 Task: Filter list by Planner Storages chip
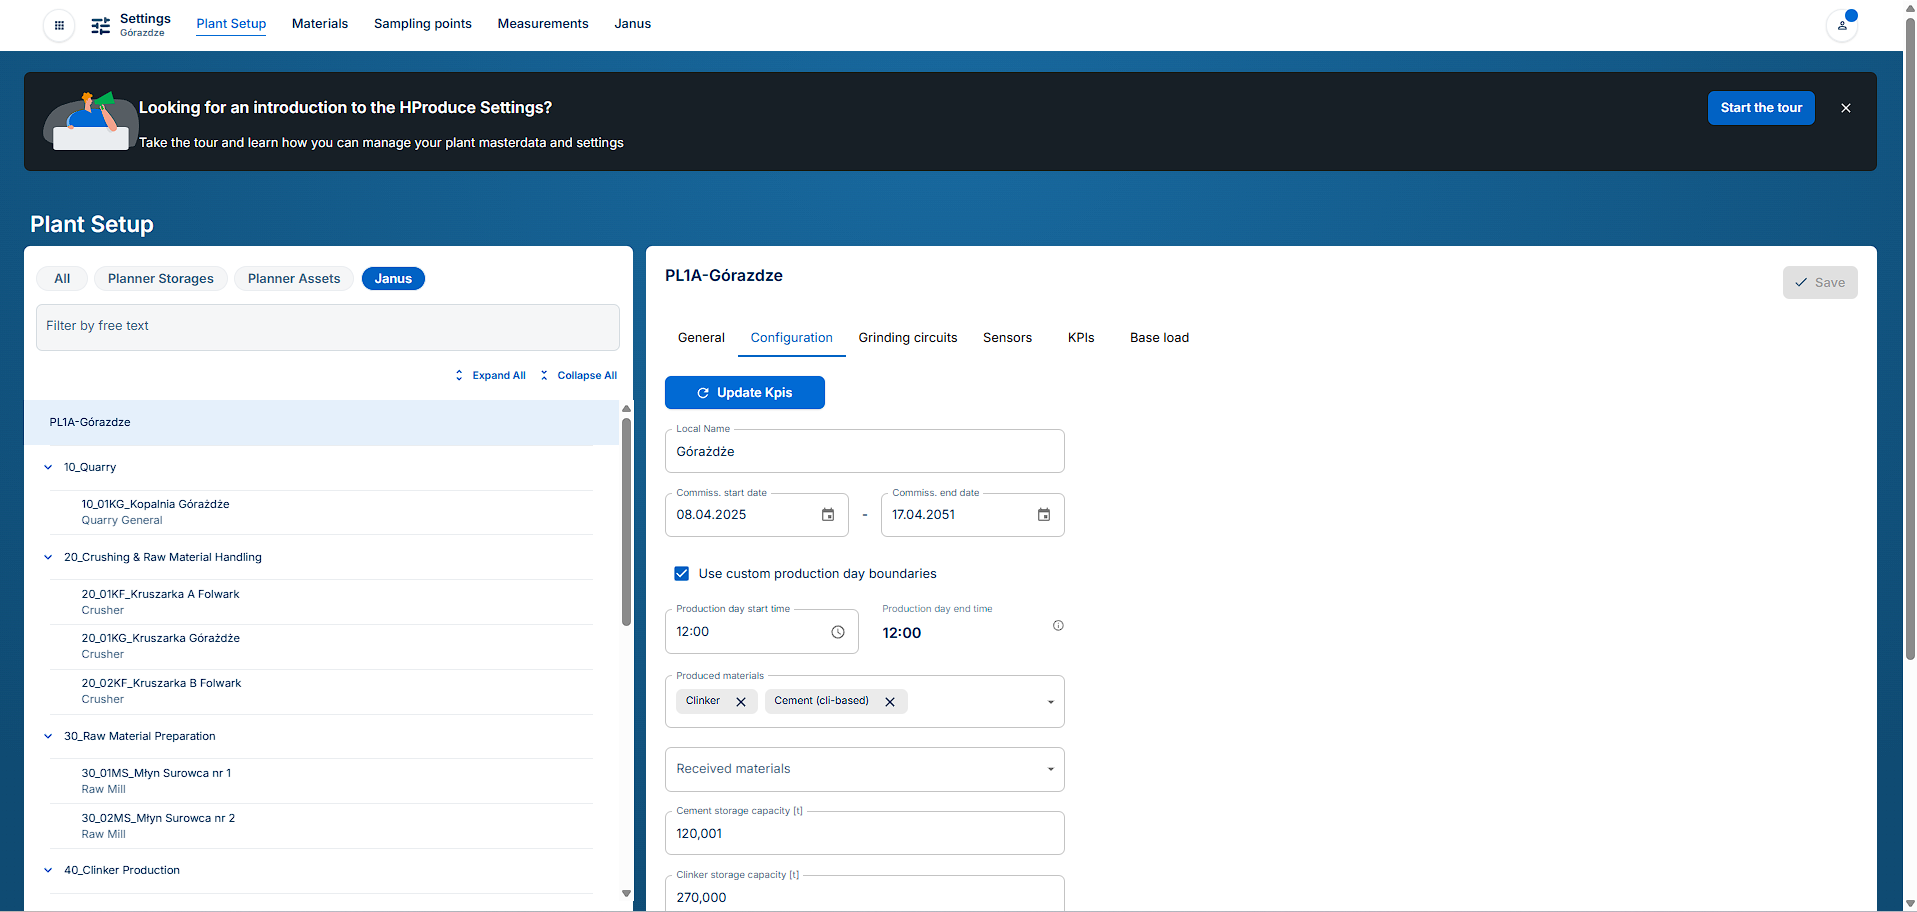[161, 279]
